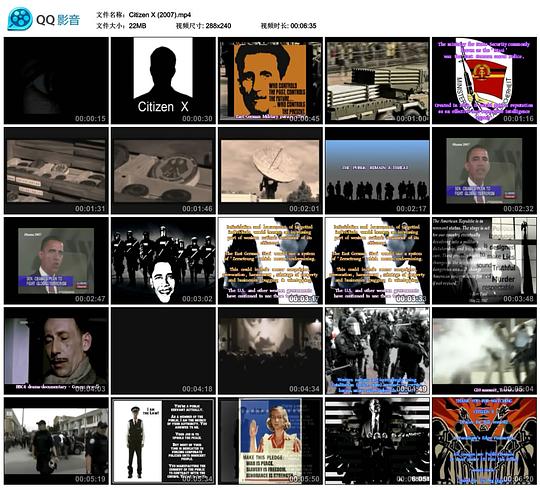Click the mustached man frame at 00:04:03

click(x=56, y=351)
